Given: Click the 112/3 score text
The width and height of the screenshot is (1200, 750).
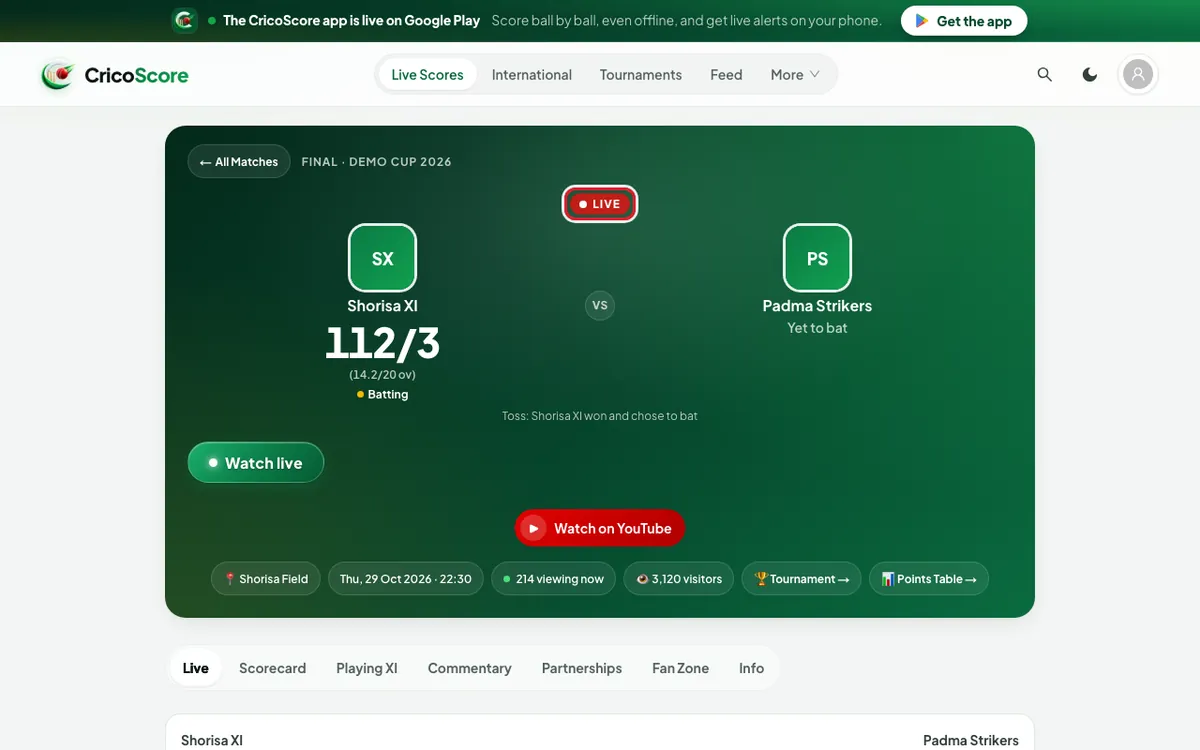Looking at the screenshot, I should (x=382, y=343).
